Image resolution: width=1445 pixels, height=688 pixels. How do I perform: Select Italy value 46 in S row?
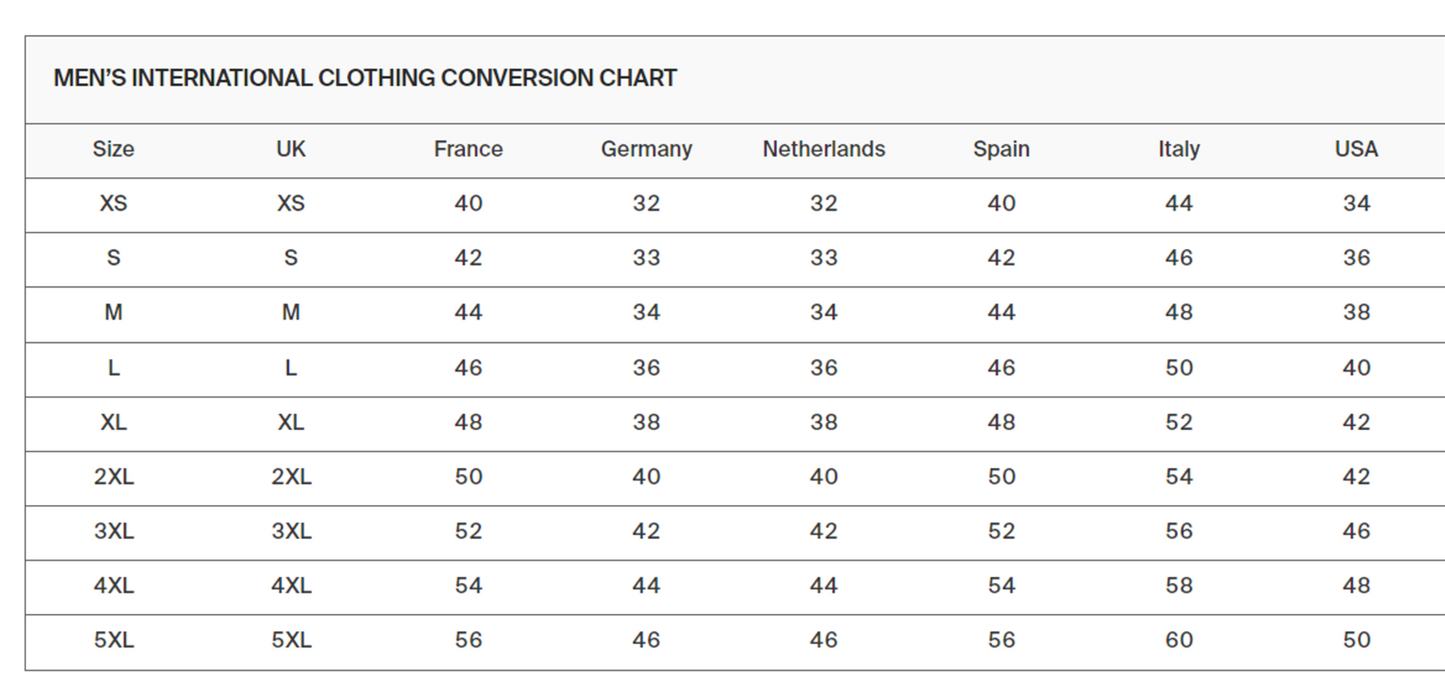[x=1179, y=258]
